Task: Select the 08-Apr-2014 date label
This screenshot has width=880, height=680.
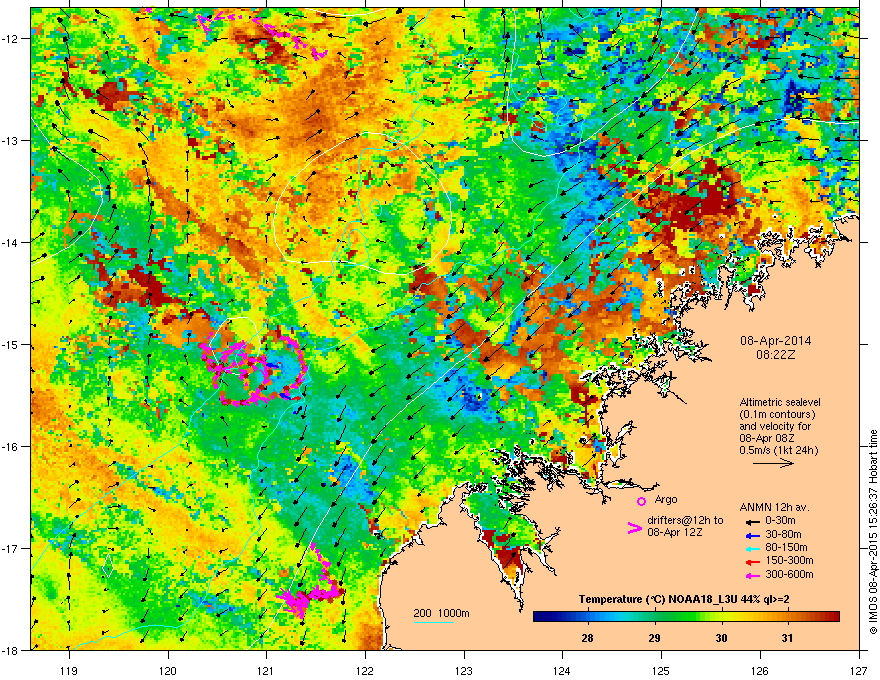Action: pyautogui.click(x=775, y=341)
